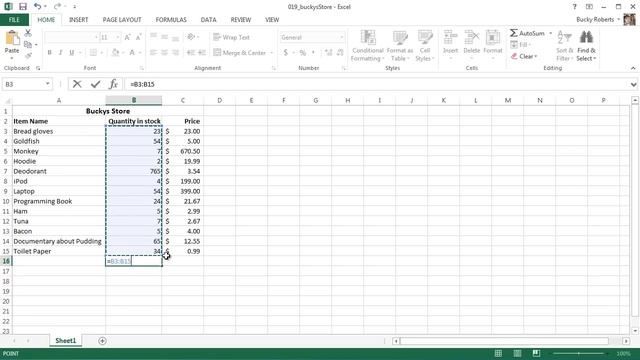
Task: Open Cell Styles gallery
Action: coord(425,38)
